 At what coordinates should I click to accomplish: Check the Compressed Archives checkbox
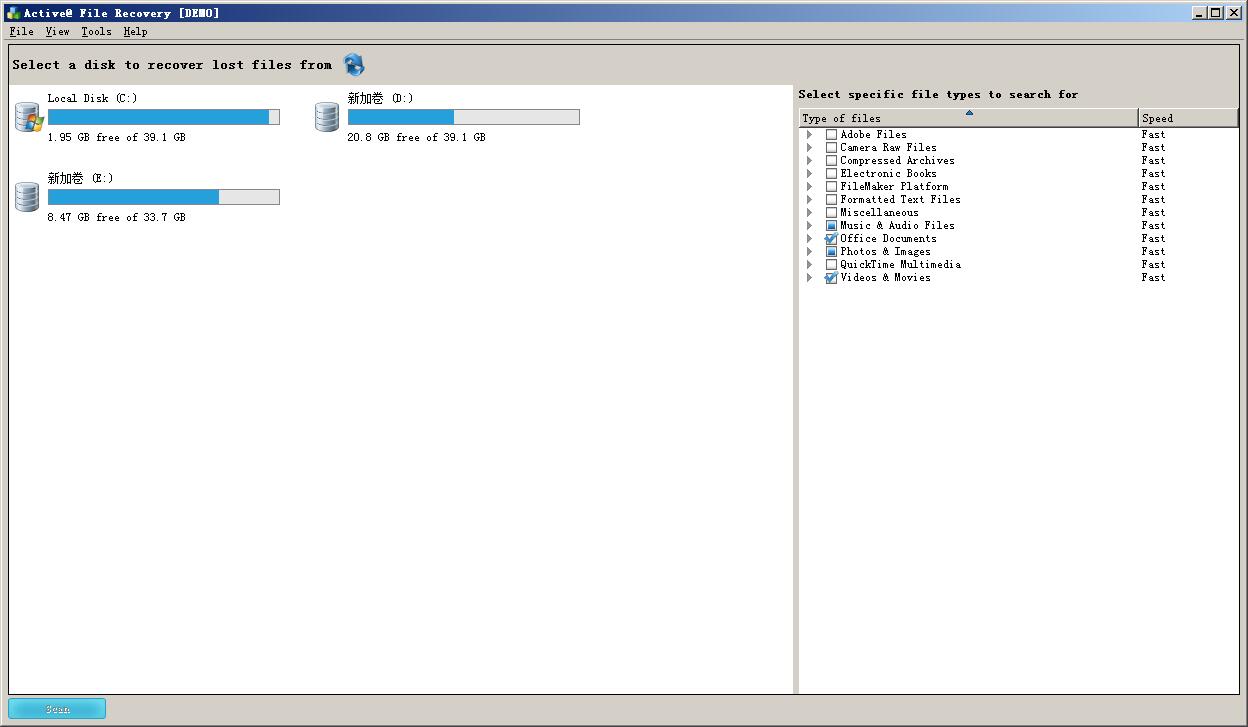click(x=831, y=161)
